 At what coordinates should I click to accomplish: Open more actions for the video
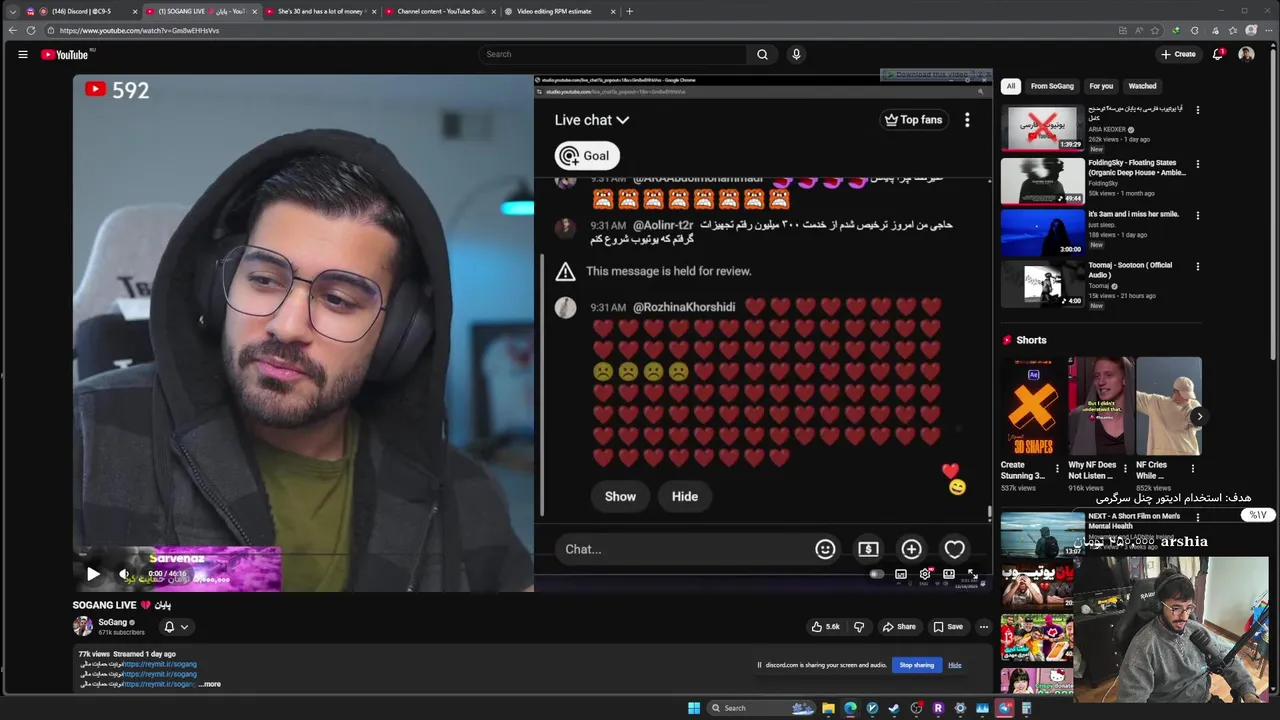983,627
